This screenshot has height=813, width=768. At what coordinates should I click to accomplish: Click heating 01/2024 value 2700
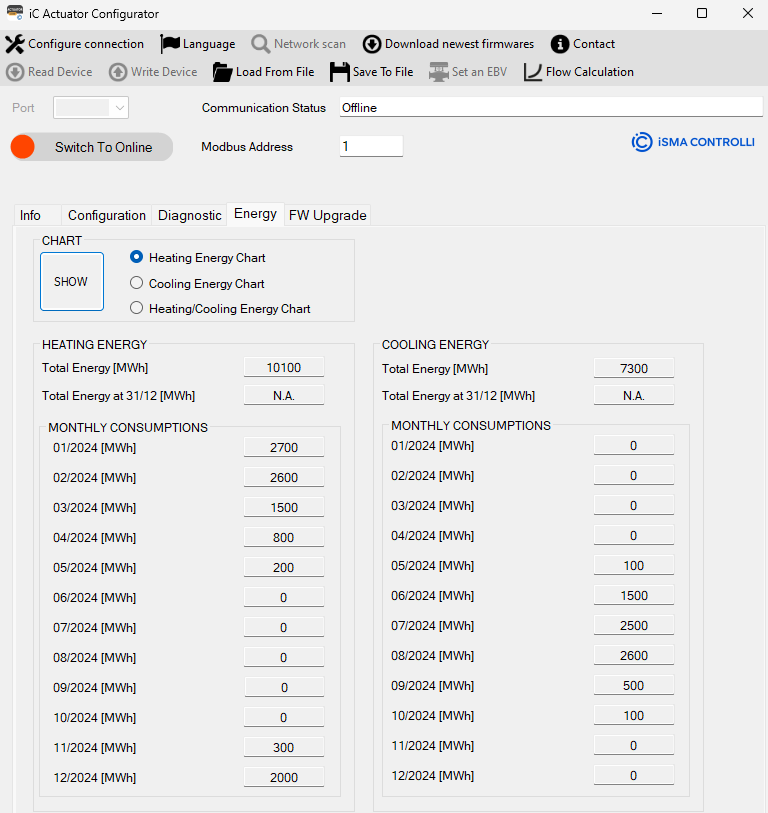[284, 447]
